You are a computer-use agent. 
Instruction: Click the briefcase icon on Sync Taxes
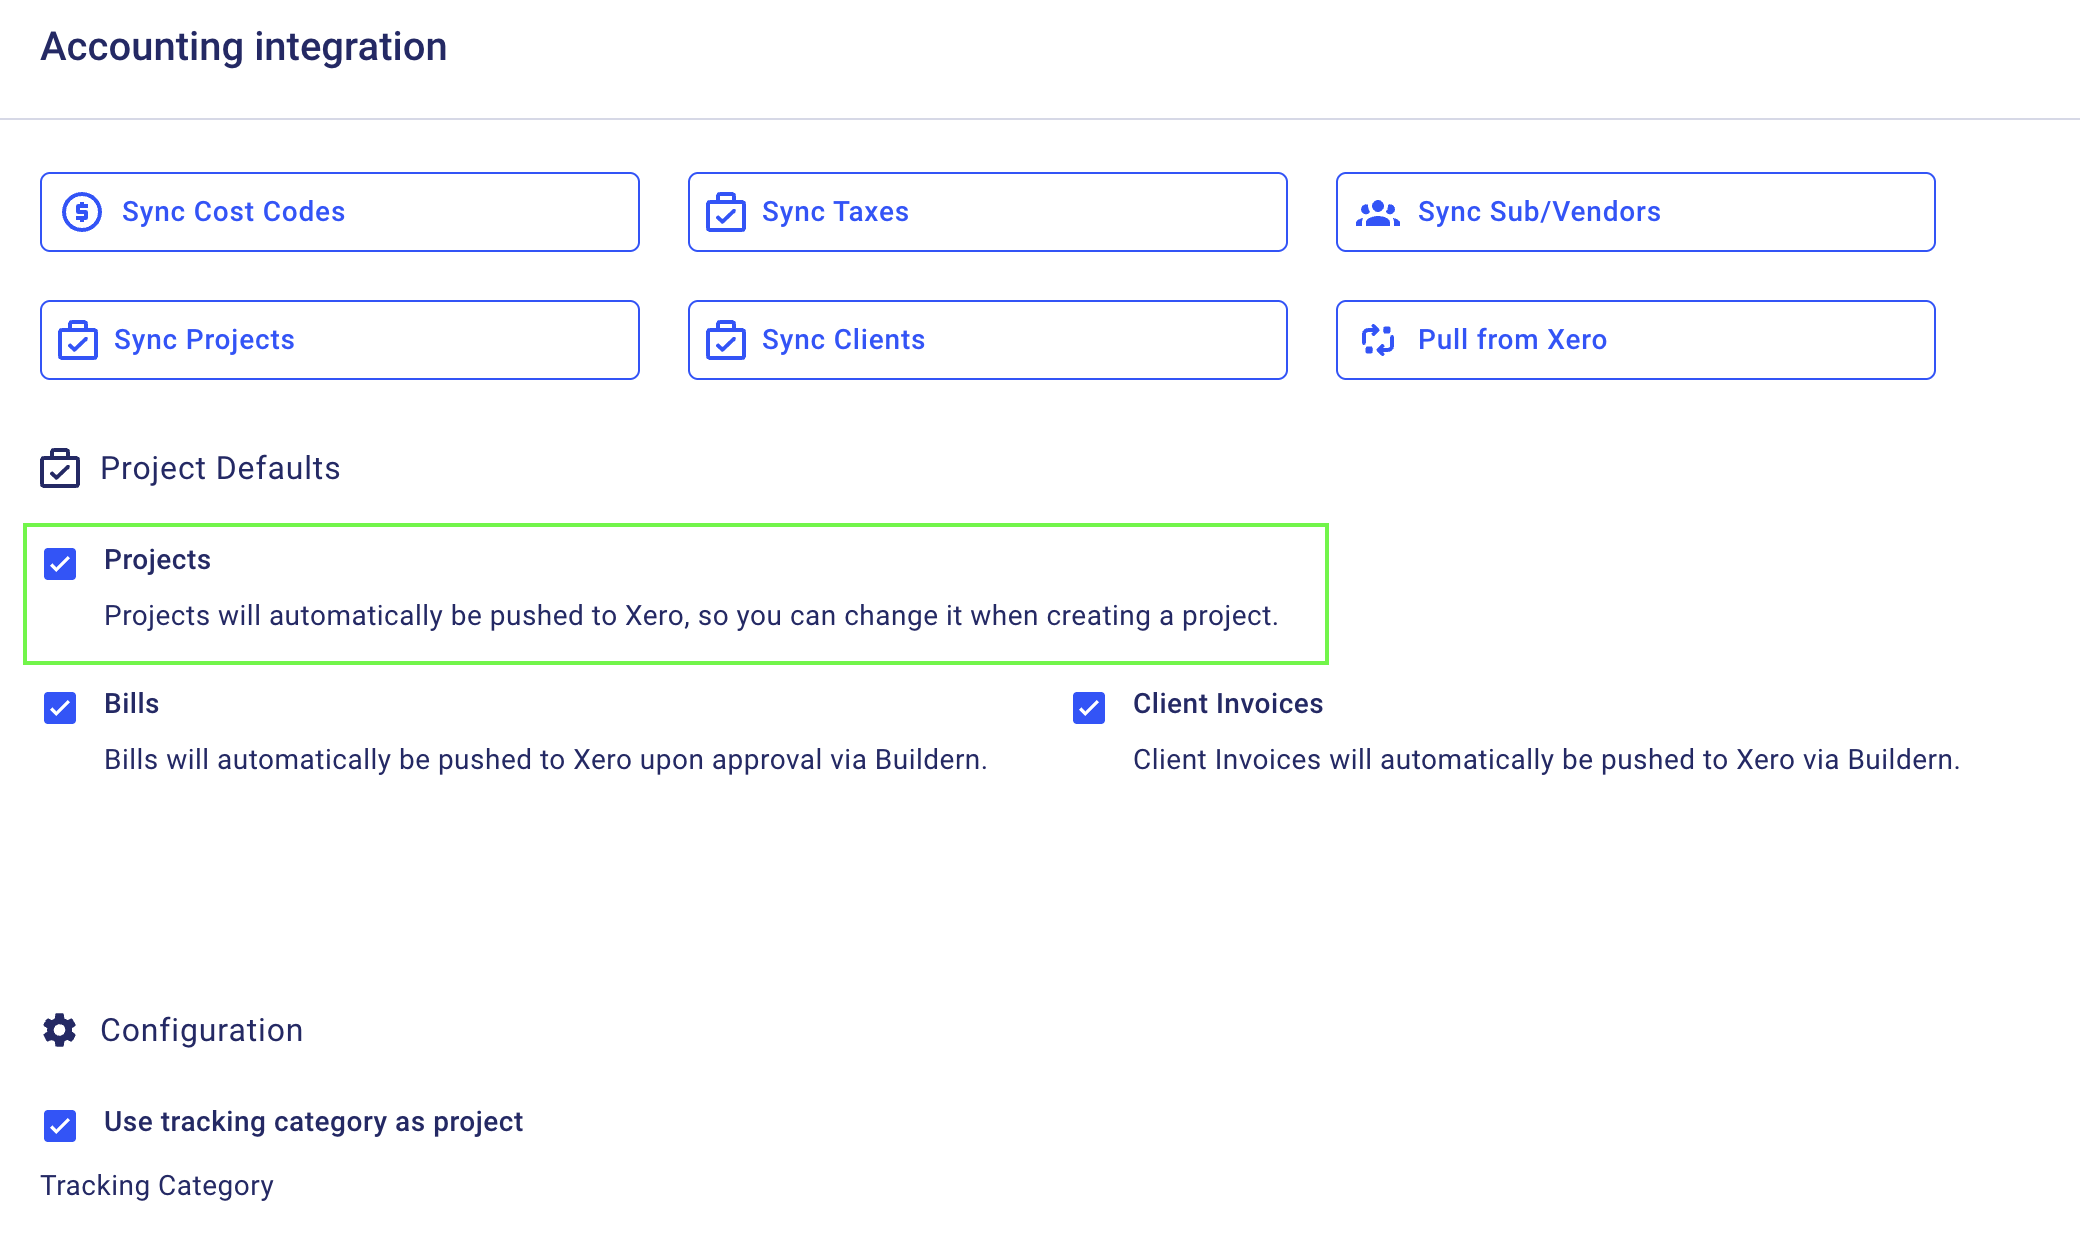[726, 212]
